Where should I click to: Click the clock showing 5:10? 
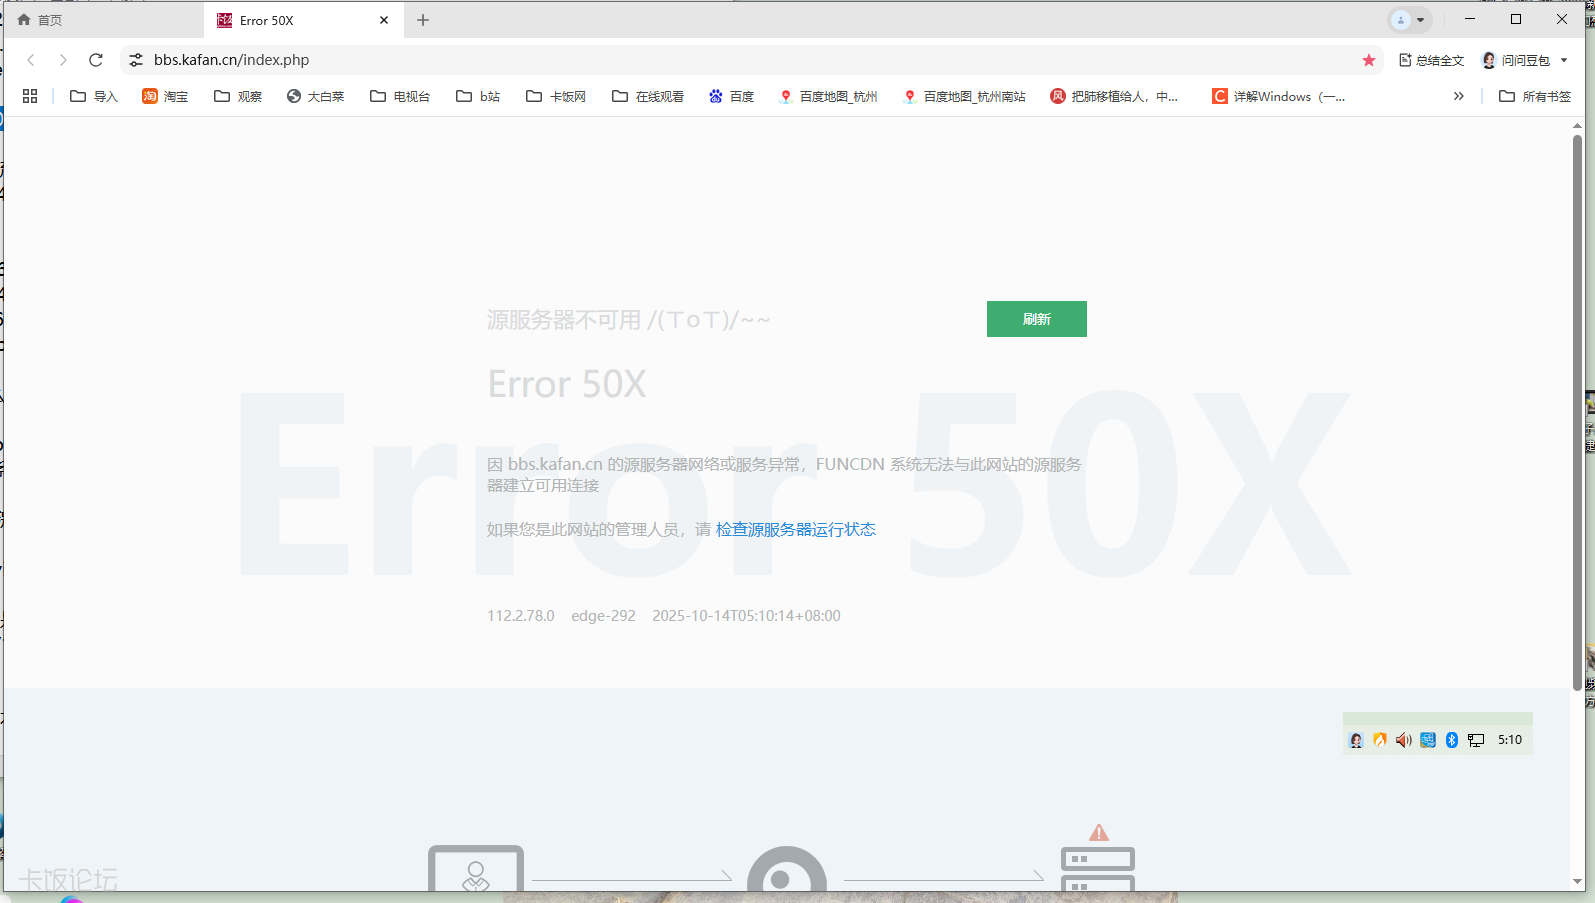1510,740
